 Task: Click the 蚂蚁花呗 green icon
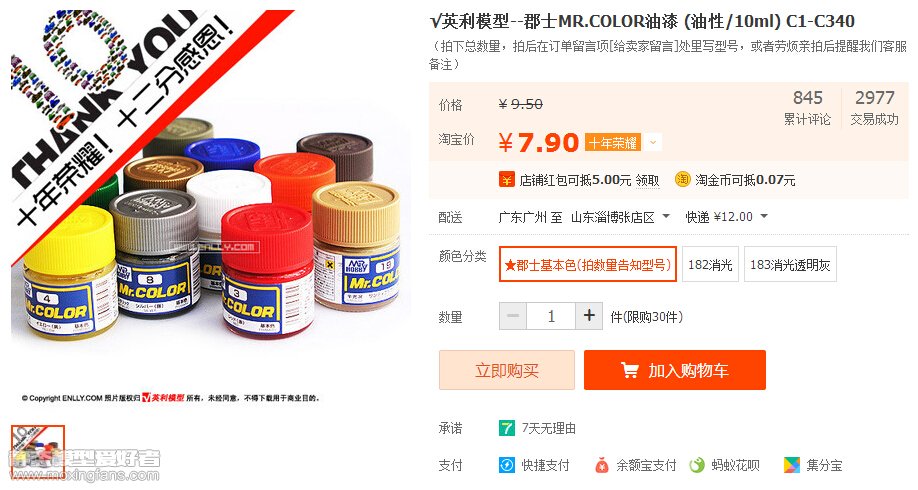point(697,465)
